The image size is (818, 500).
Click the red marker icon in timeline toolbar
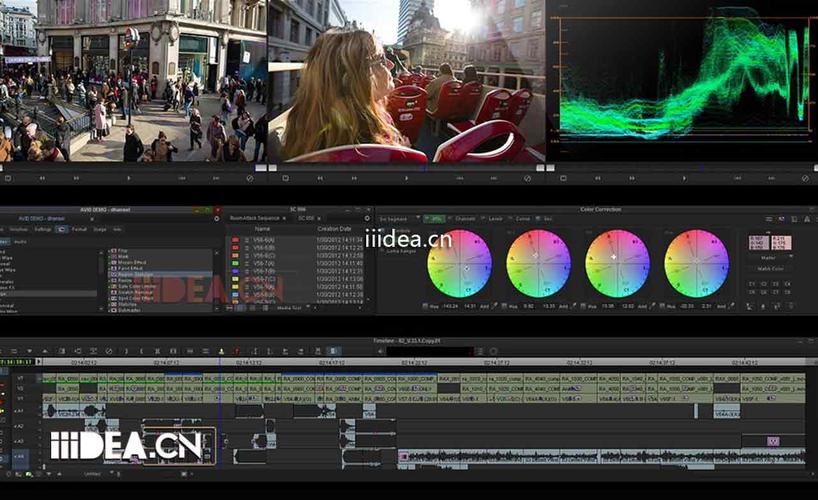237,351
